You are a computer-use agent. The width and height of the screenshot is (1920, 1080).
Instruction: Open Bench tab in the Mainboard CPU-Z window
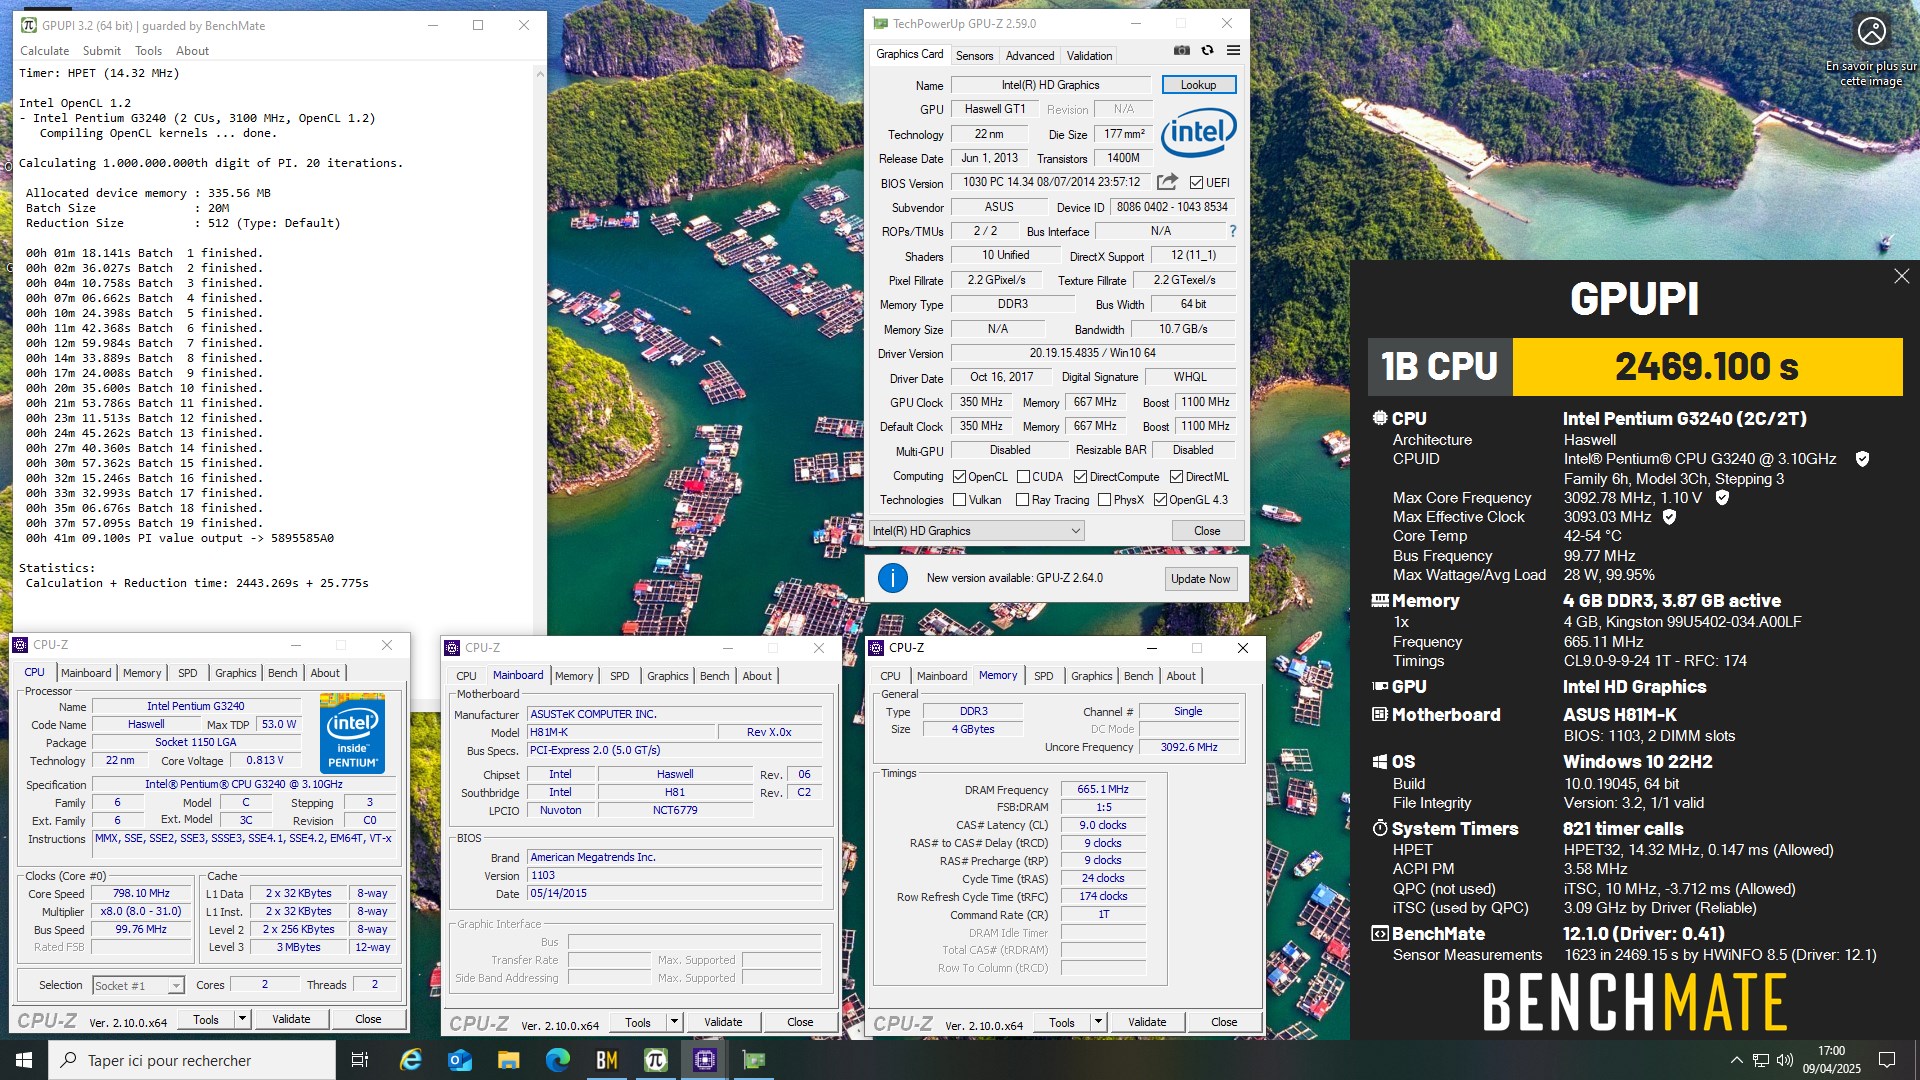tap(714, 676)
